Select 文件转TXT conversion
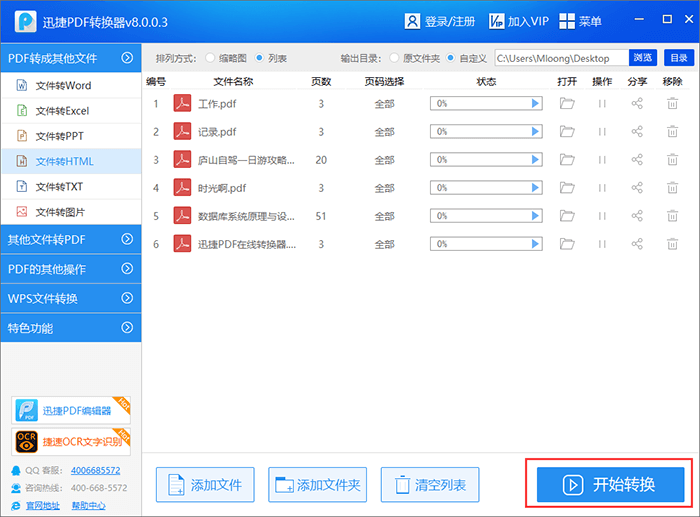Viewport: 700px width, 517px height. pos(71,186)
